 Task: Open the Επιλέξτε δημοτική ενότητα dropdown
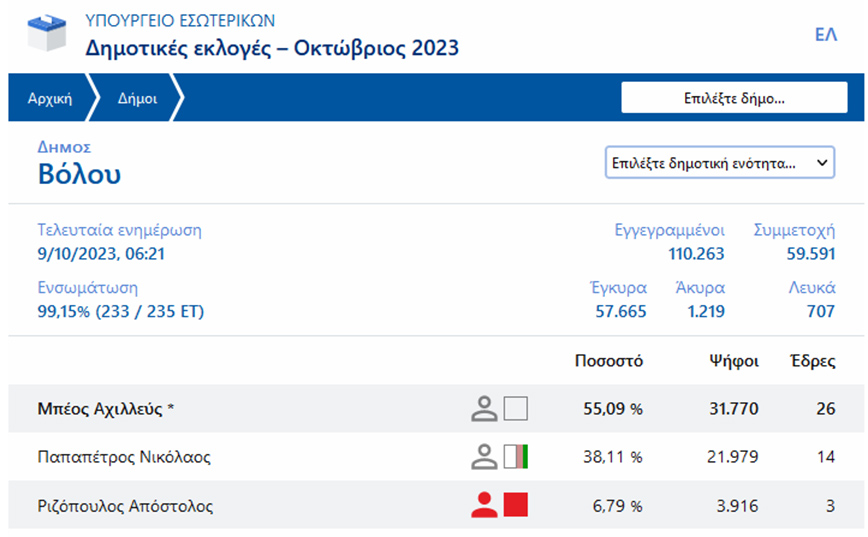point(710,162)
